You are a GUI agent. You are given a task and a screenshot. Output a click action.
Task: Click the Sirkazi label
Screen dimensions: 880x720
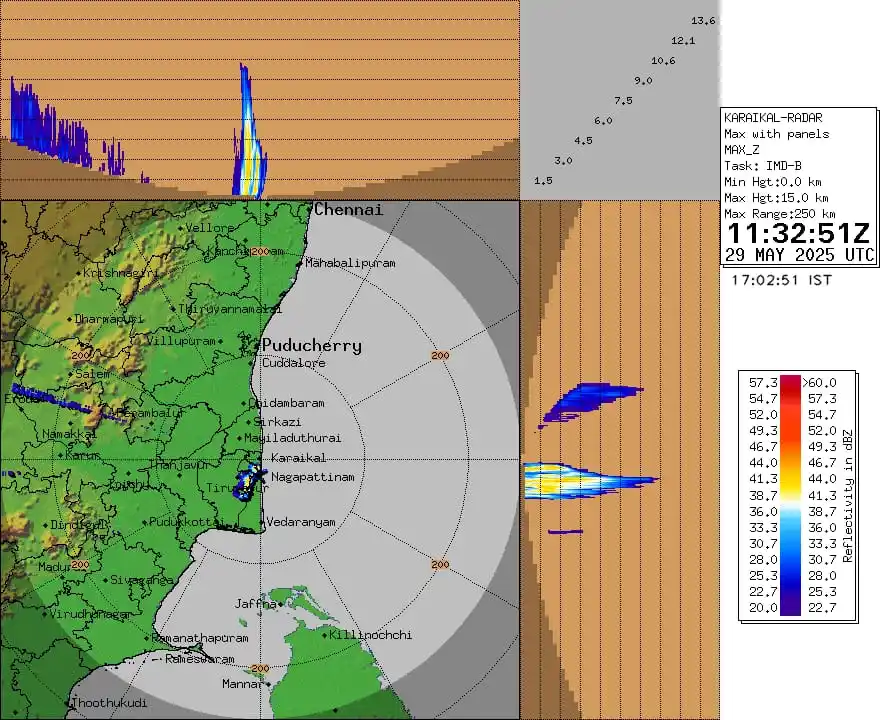pos(277,422)
